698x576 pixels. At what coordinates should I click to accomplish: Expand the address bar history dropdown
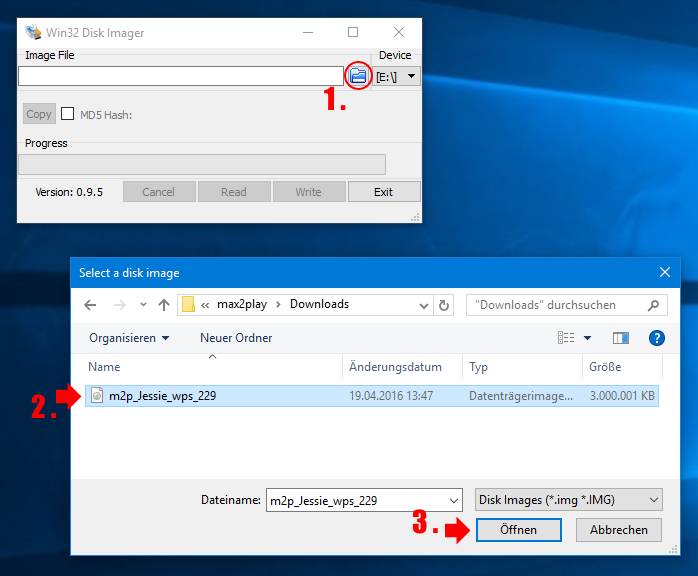pos(424,305)
